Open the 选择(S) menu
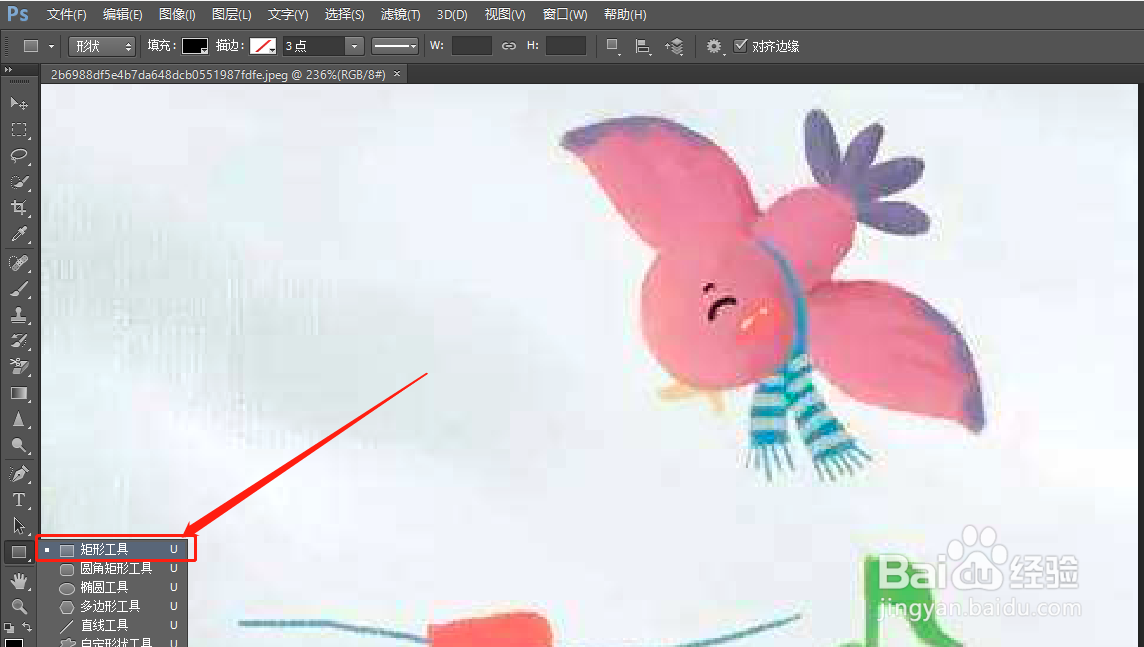 tap(344, 15)
